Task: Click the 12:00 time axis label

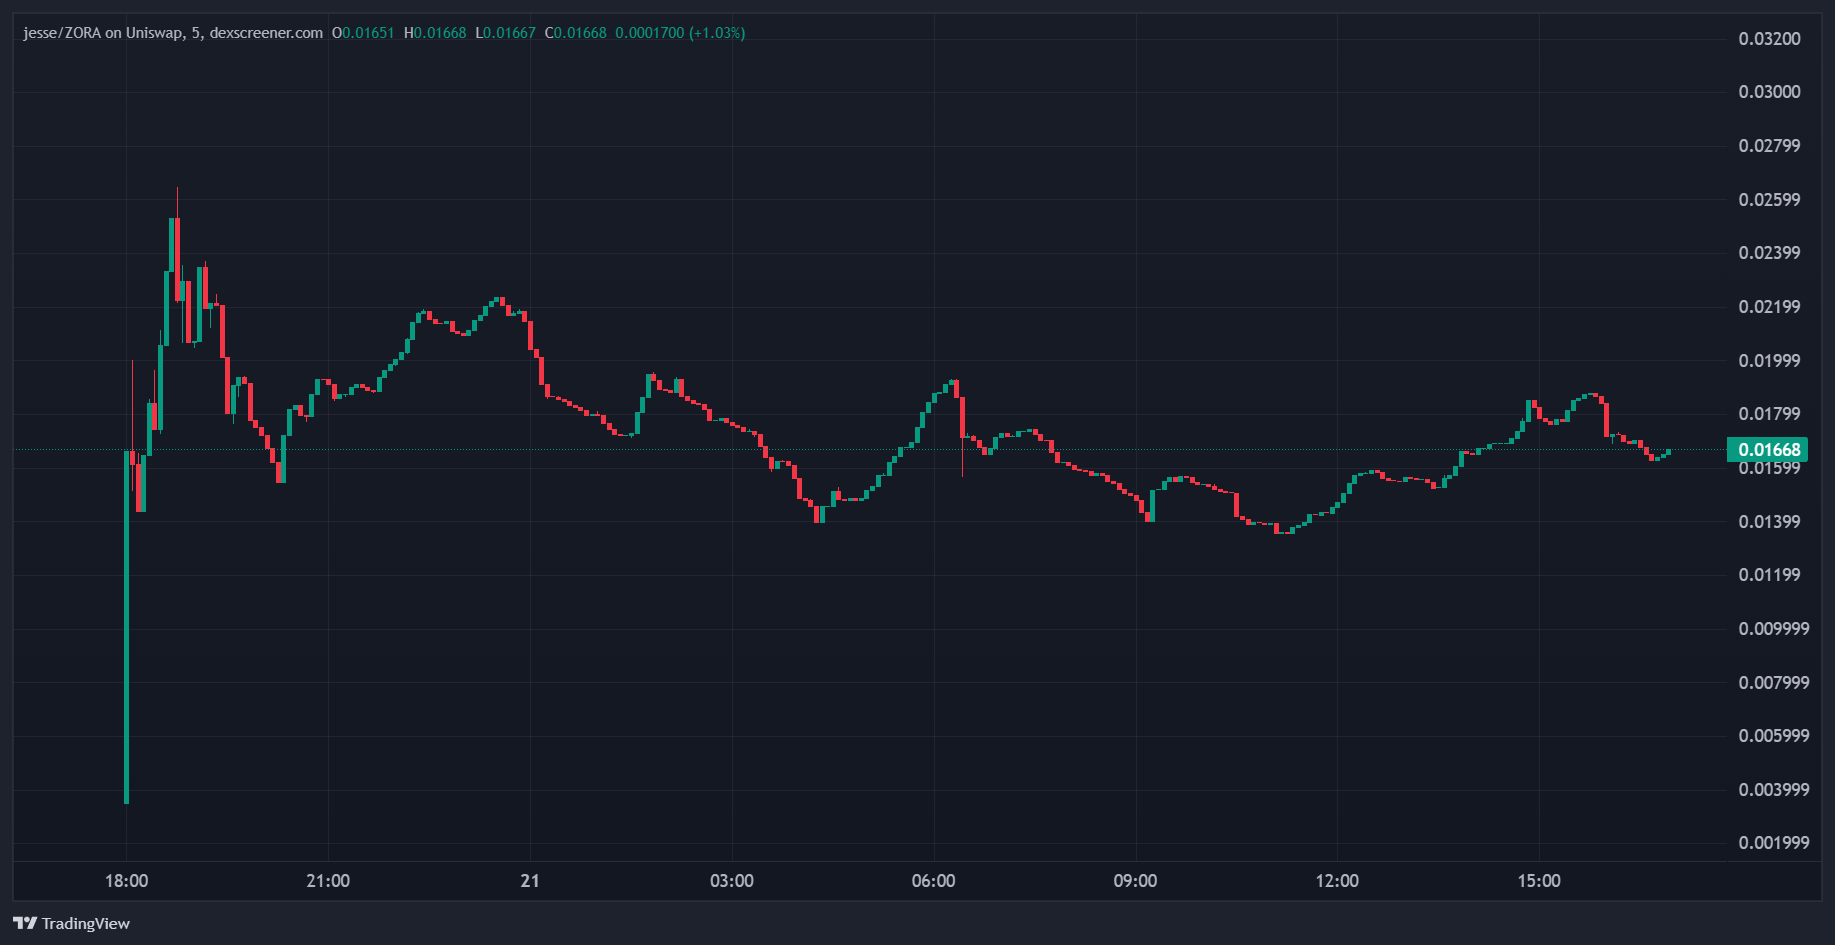Action: [1337, 881]
